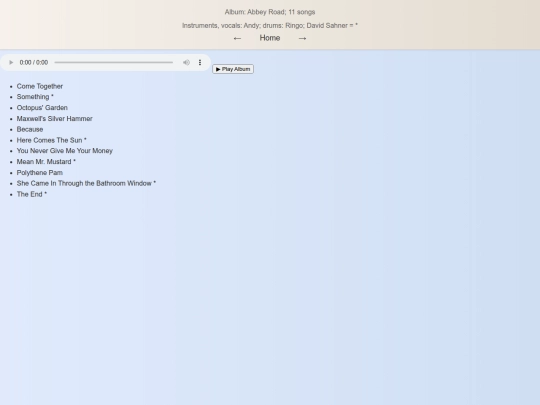The width and height of the screenshot is (540, 405).
Task: Open the audio player's three-dot options menu
Action: point(200,62)
